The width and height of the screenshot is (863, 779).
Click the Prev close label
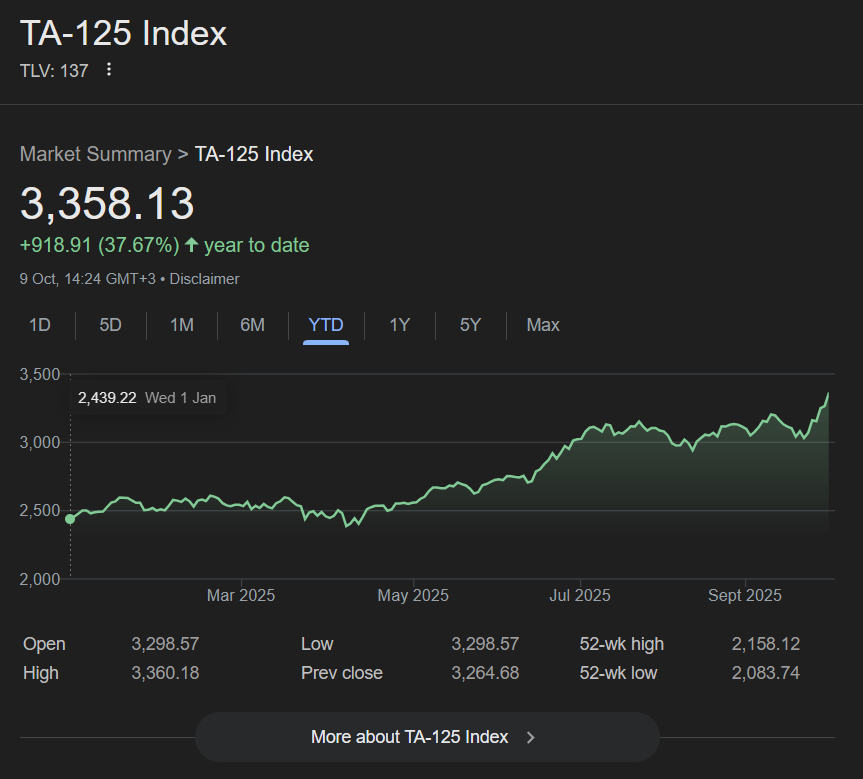[342, 673]
